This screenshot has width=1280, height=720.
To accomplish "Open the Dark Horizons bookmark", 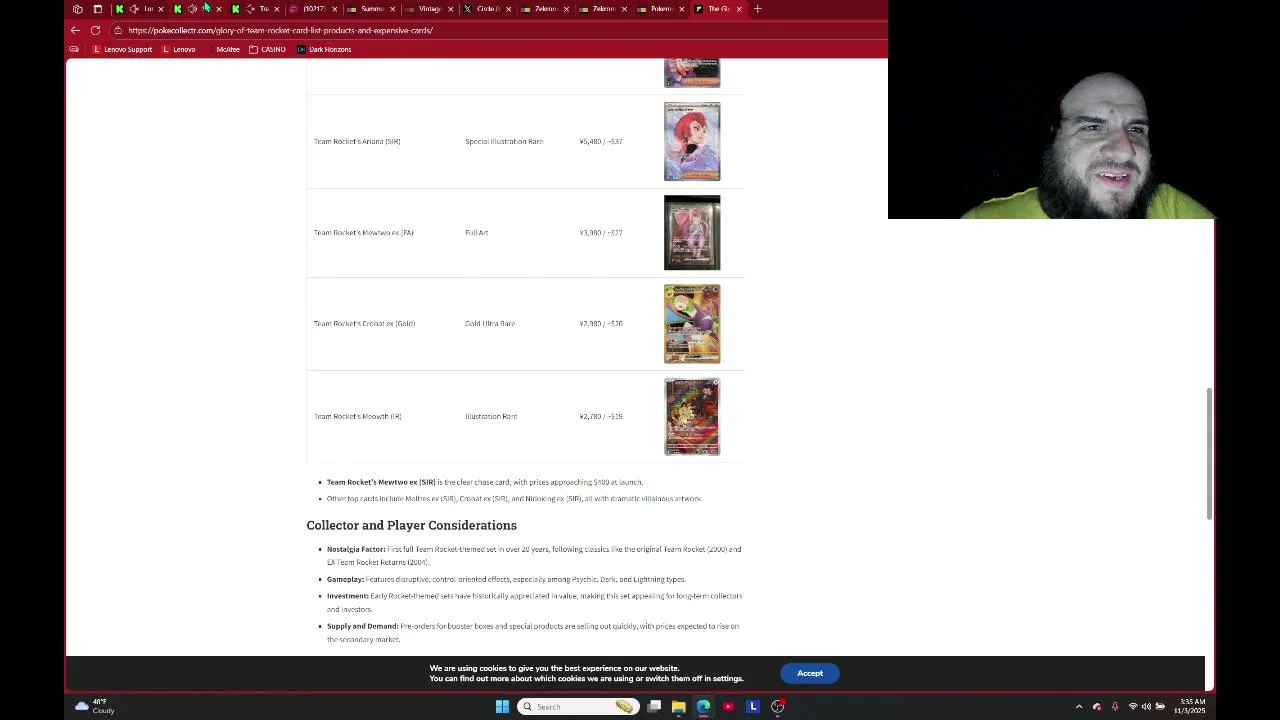I will point(325,49).
